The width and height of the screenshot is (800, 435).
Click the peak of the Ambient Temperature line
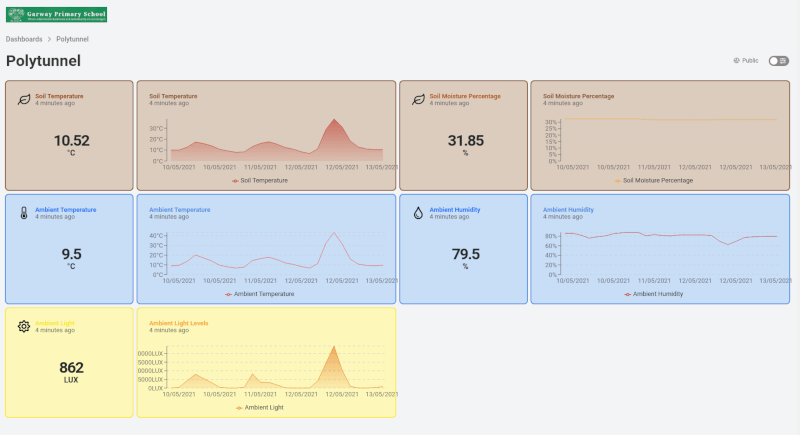pos(334,233)
